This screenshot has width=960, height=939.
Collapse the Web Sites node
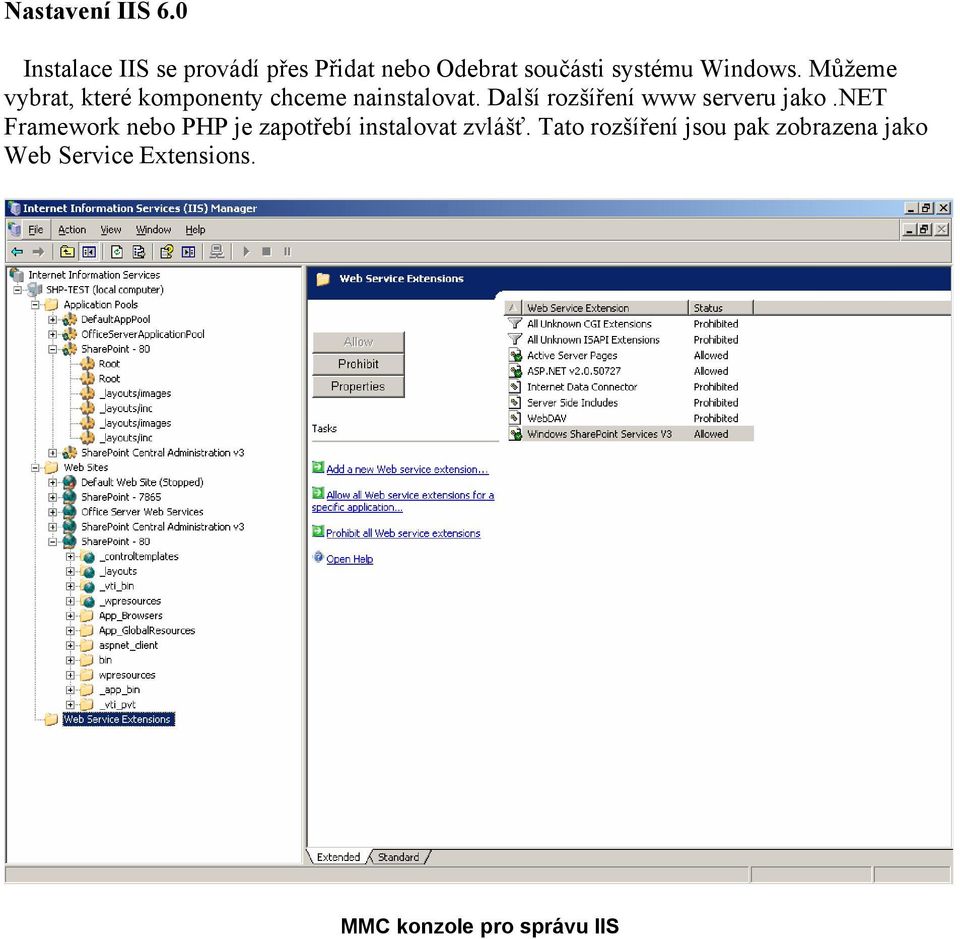[36, 468]
